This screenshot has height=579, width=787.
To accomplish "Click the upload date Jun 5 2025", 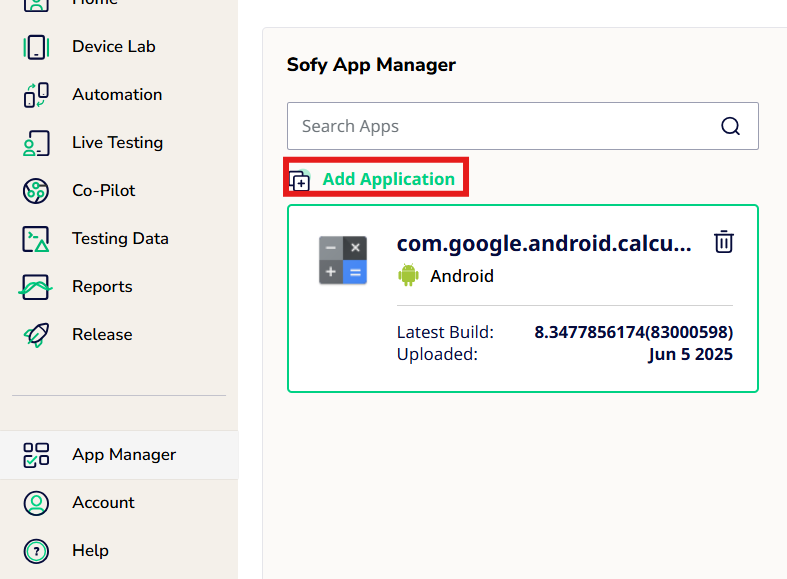I will [x=690, y=354].
